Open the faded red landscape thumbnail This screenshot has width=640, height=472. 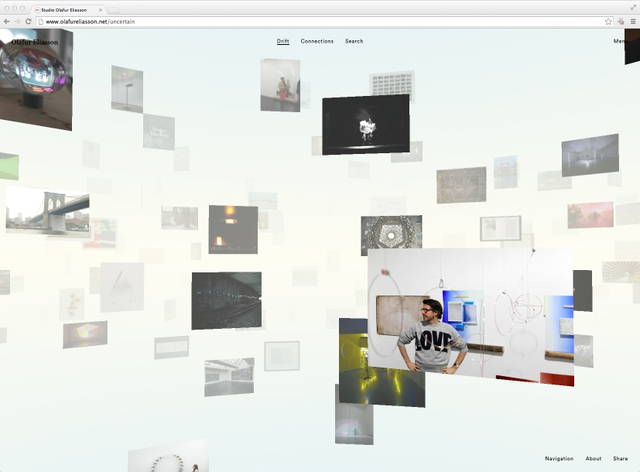590,215
